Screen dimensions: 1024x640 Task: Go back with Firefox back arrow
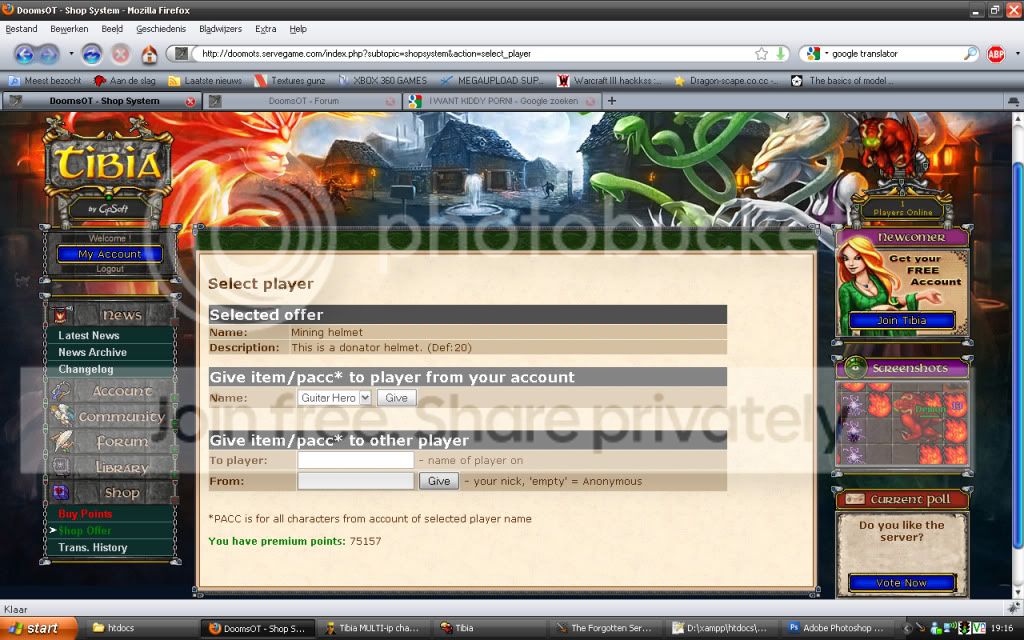click(24, 54)
